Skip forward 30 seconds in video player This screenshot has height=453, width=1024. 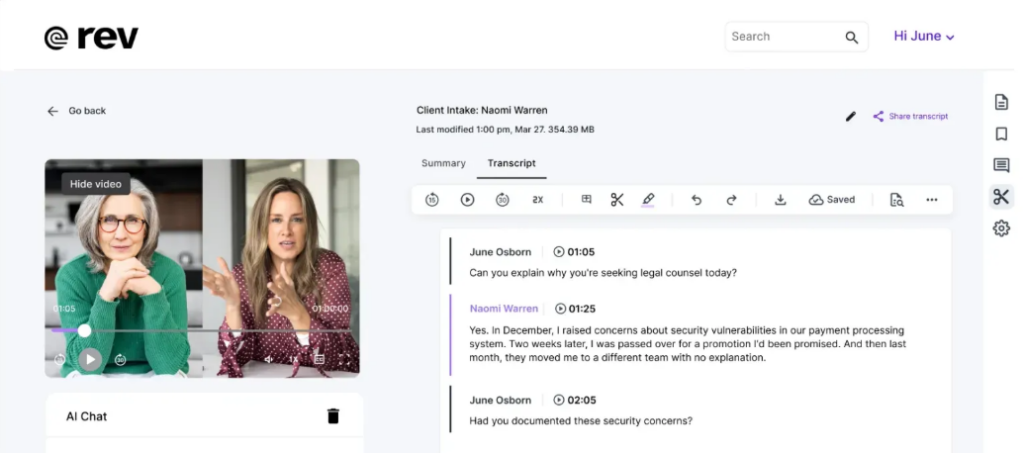coord(121,359)
